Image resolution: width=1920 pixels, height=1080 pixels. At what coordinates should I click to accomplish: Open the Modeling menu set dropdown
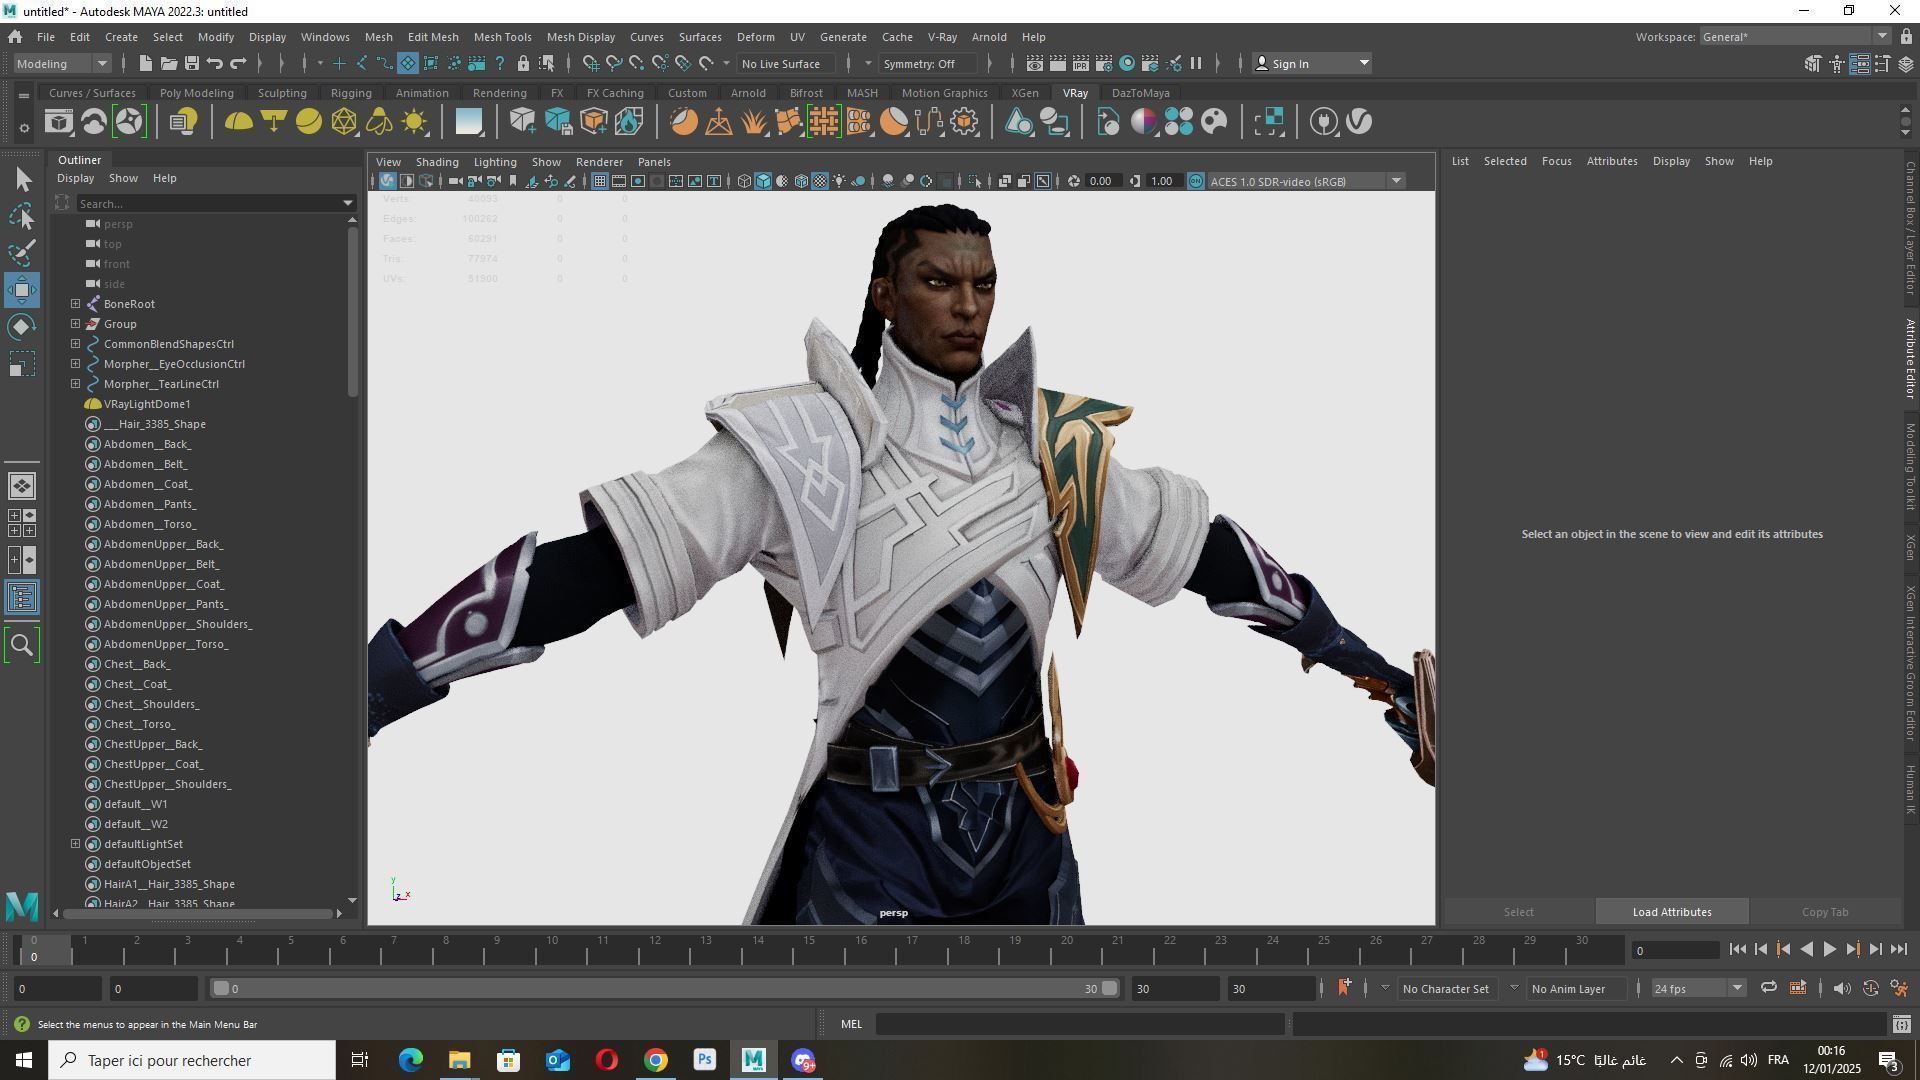coord(62,64)
